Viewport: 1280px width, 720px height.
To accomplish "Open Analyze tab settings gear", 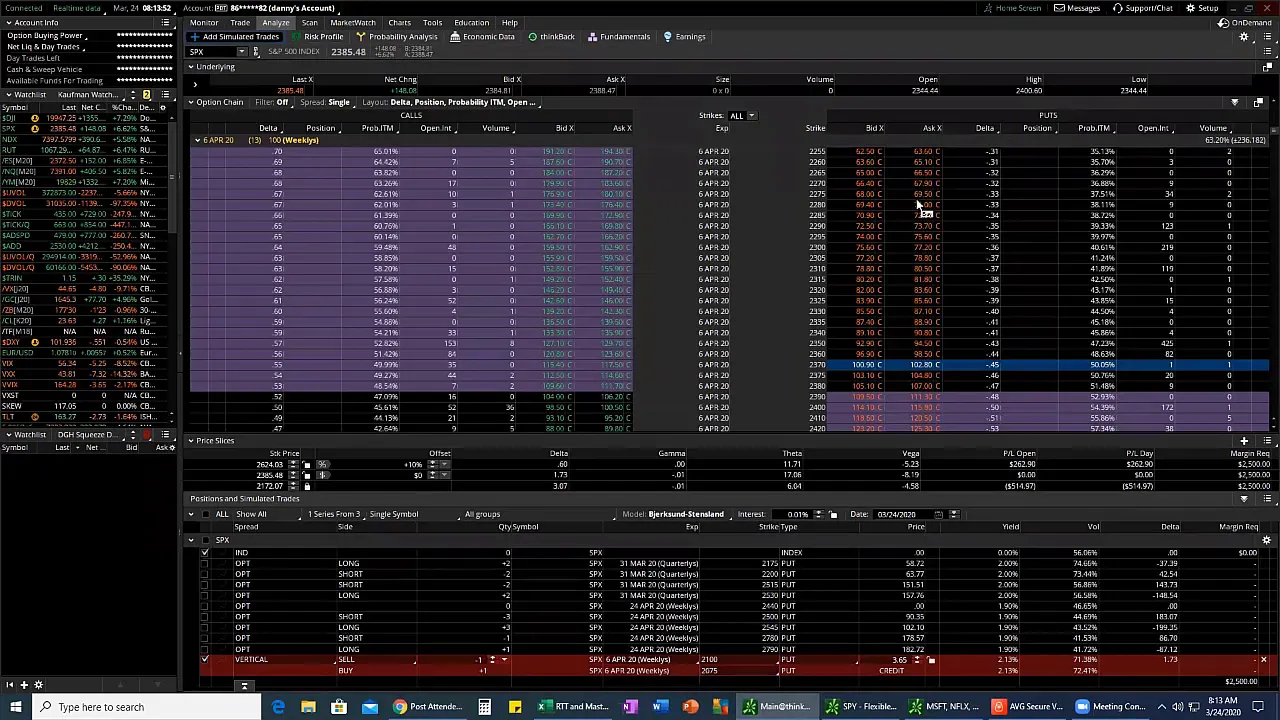I will pos(1244,37).
